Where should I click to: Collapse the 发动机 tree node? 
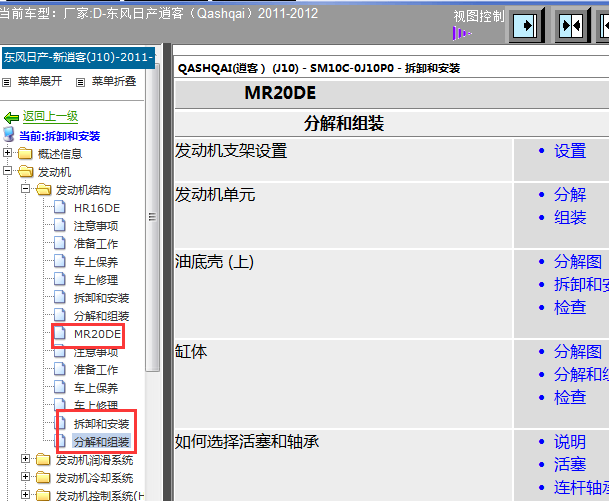(7, 170)
